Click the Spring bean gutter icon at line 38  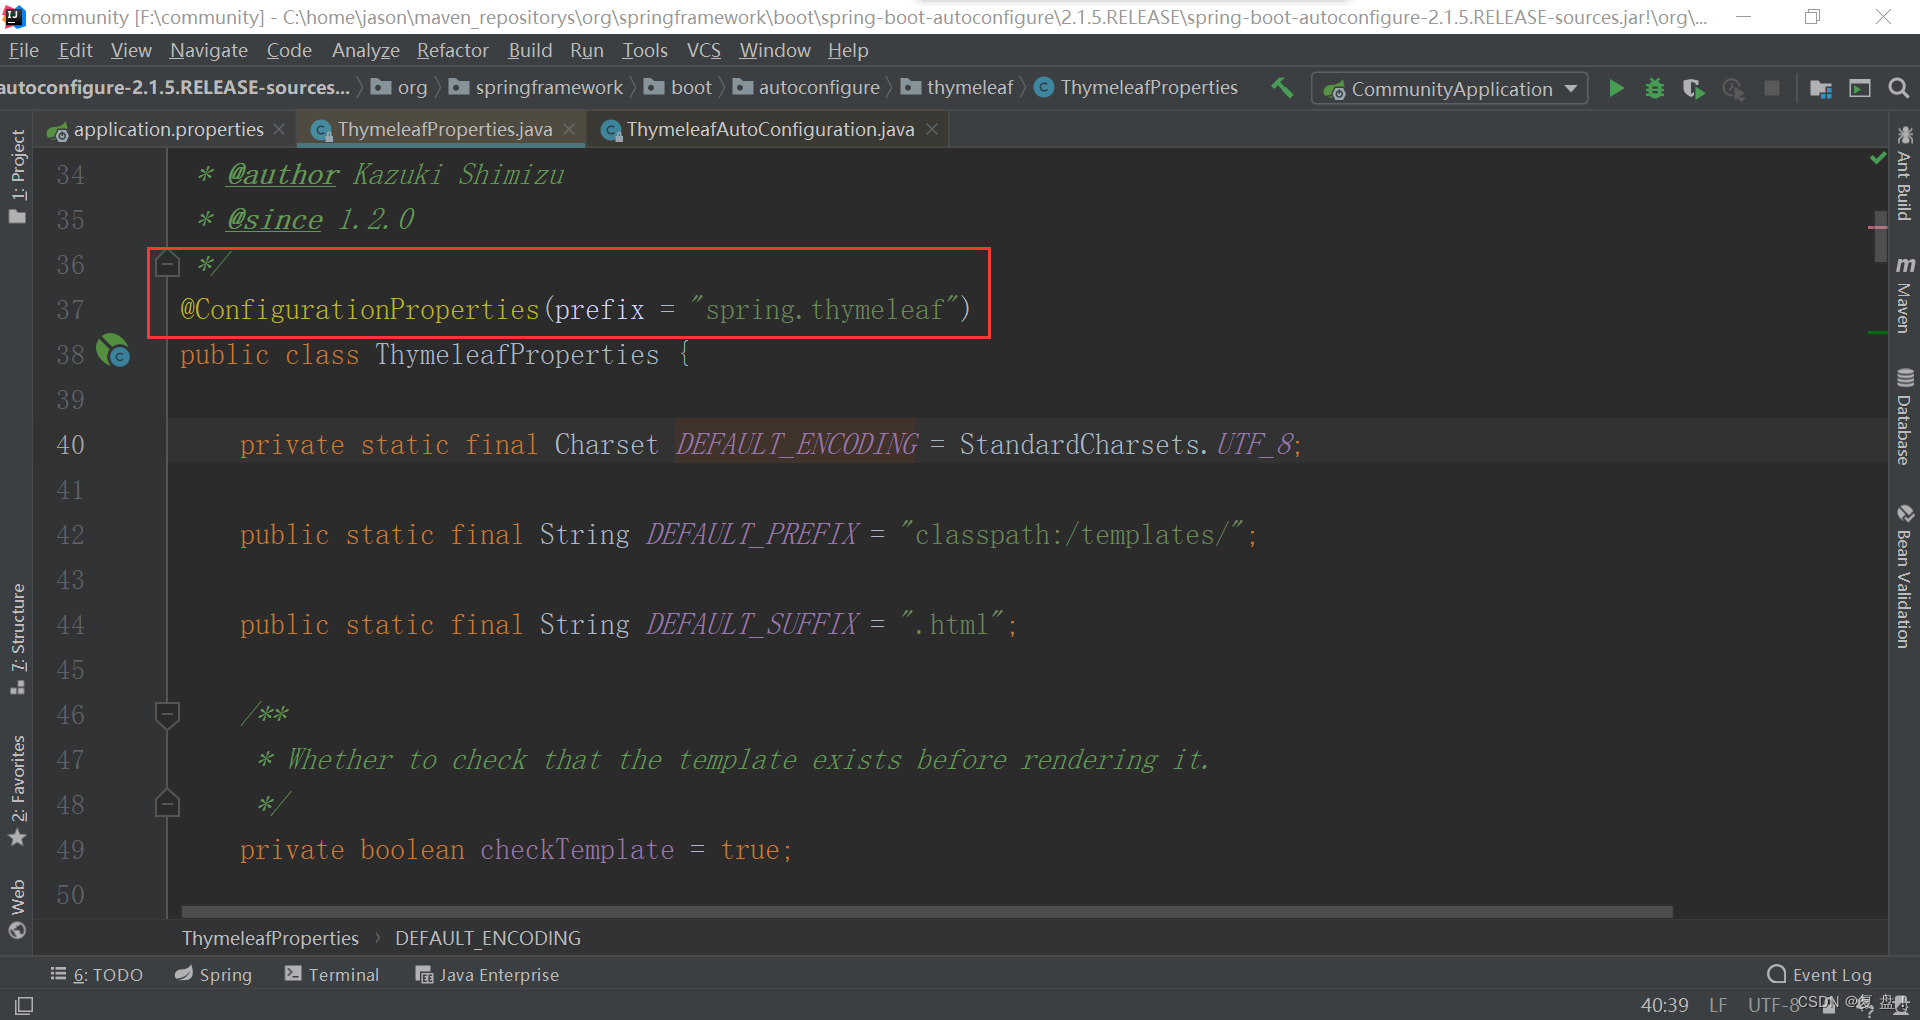[x=113, y=351]
